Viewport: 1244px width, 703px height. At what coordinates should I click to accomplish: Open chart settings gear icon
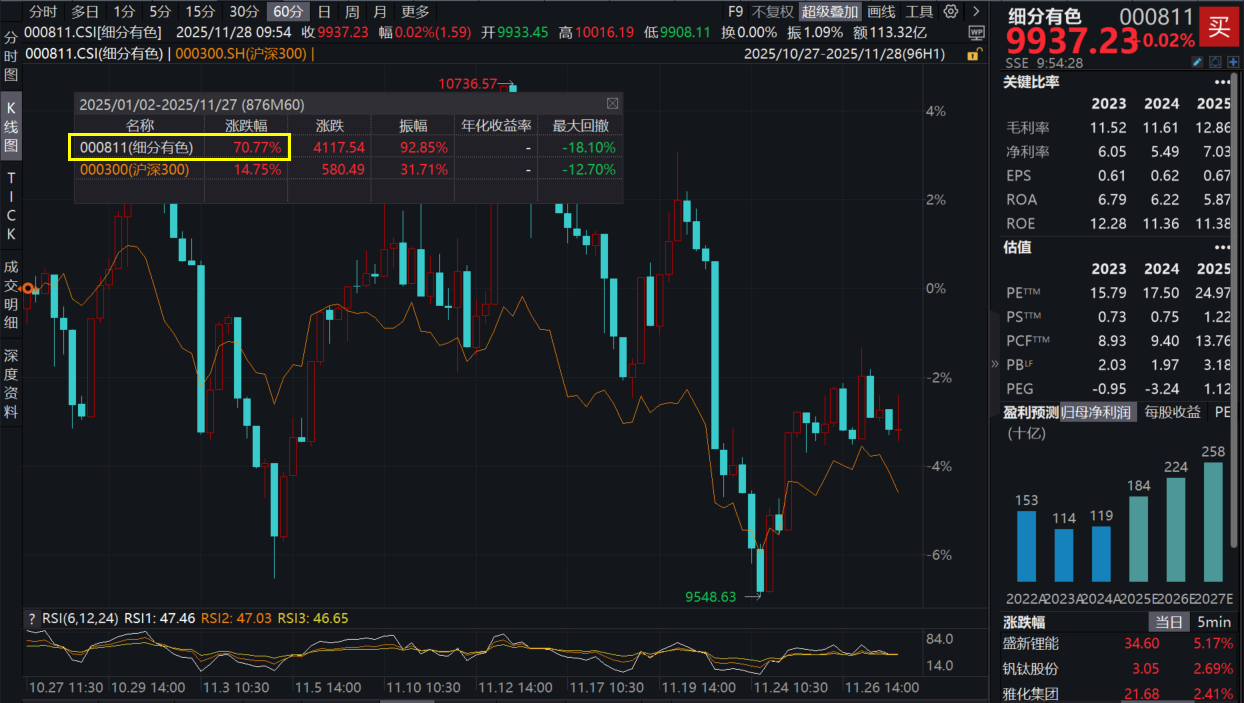pyautogui.click(x=949, y=12)
